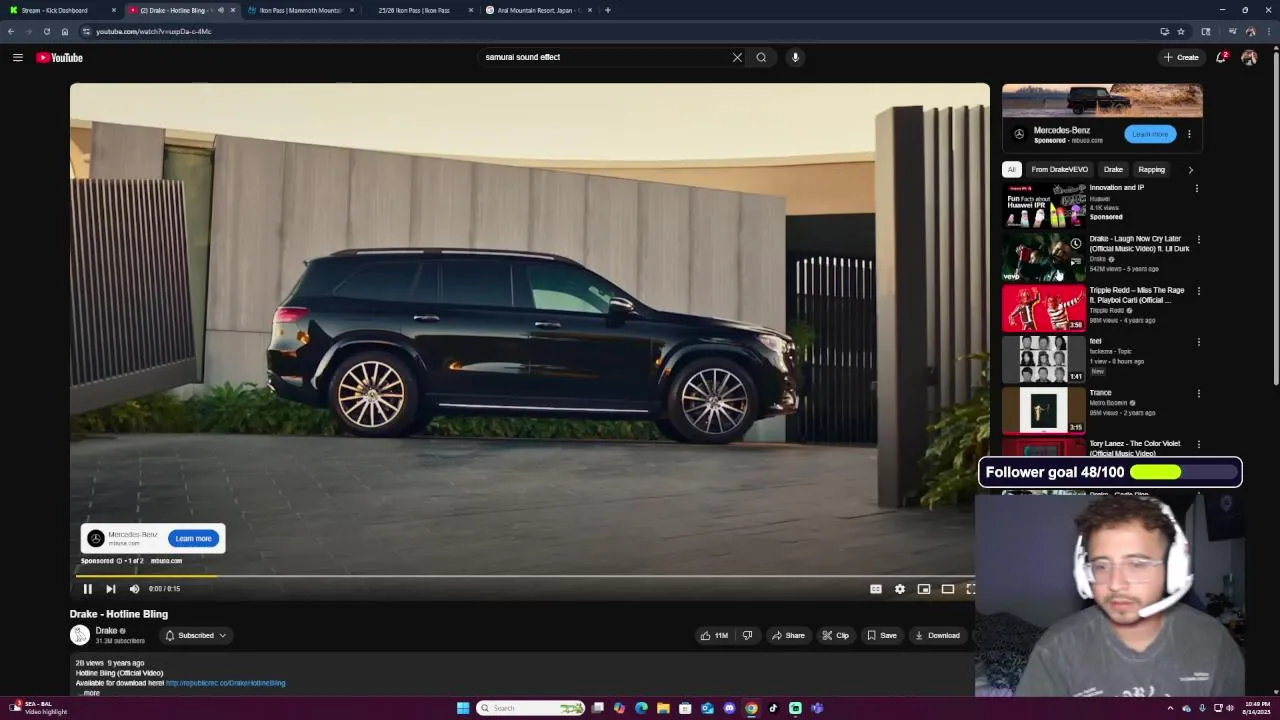Toggle theater mode view
The image size is (1280, 720).
(948, 589)
